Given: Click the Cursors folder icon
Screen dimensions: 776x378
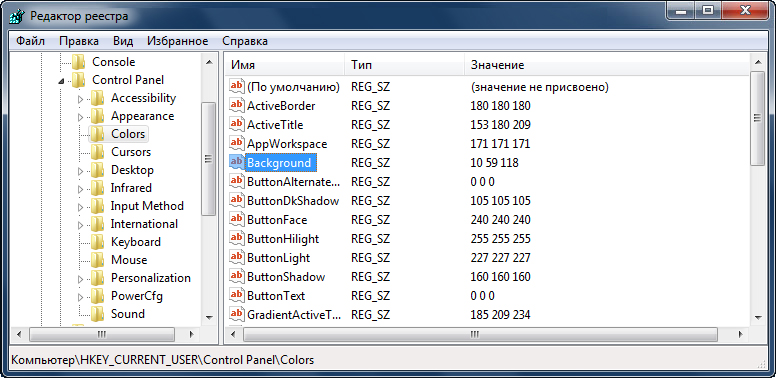Looking at the screenshot, I should pyautogui.click(x=97, y=152).
